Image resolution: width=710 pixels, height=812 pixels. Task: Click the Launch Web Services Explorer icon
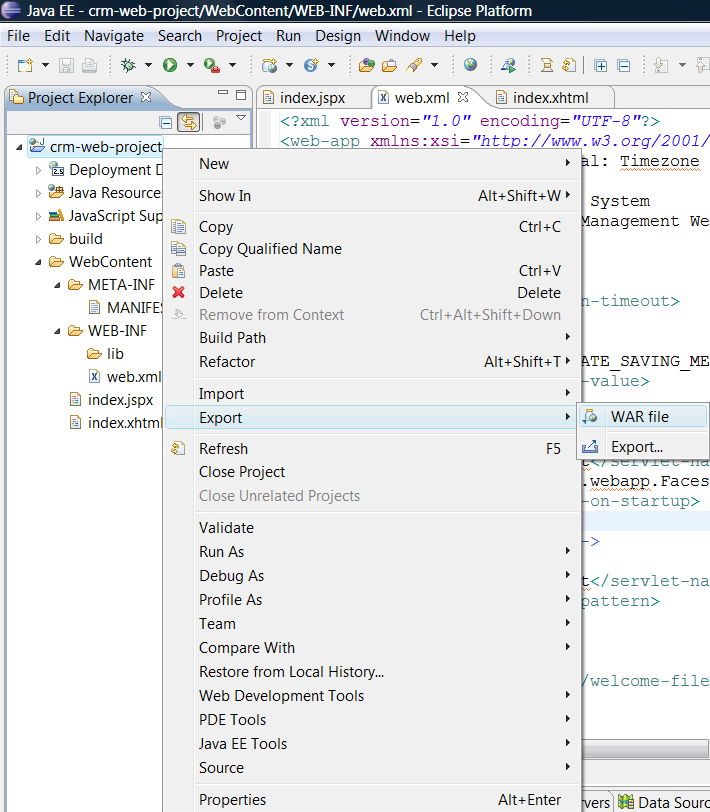pos(509,65)
